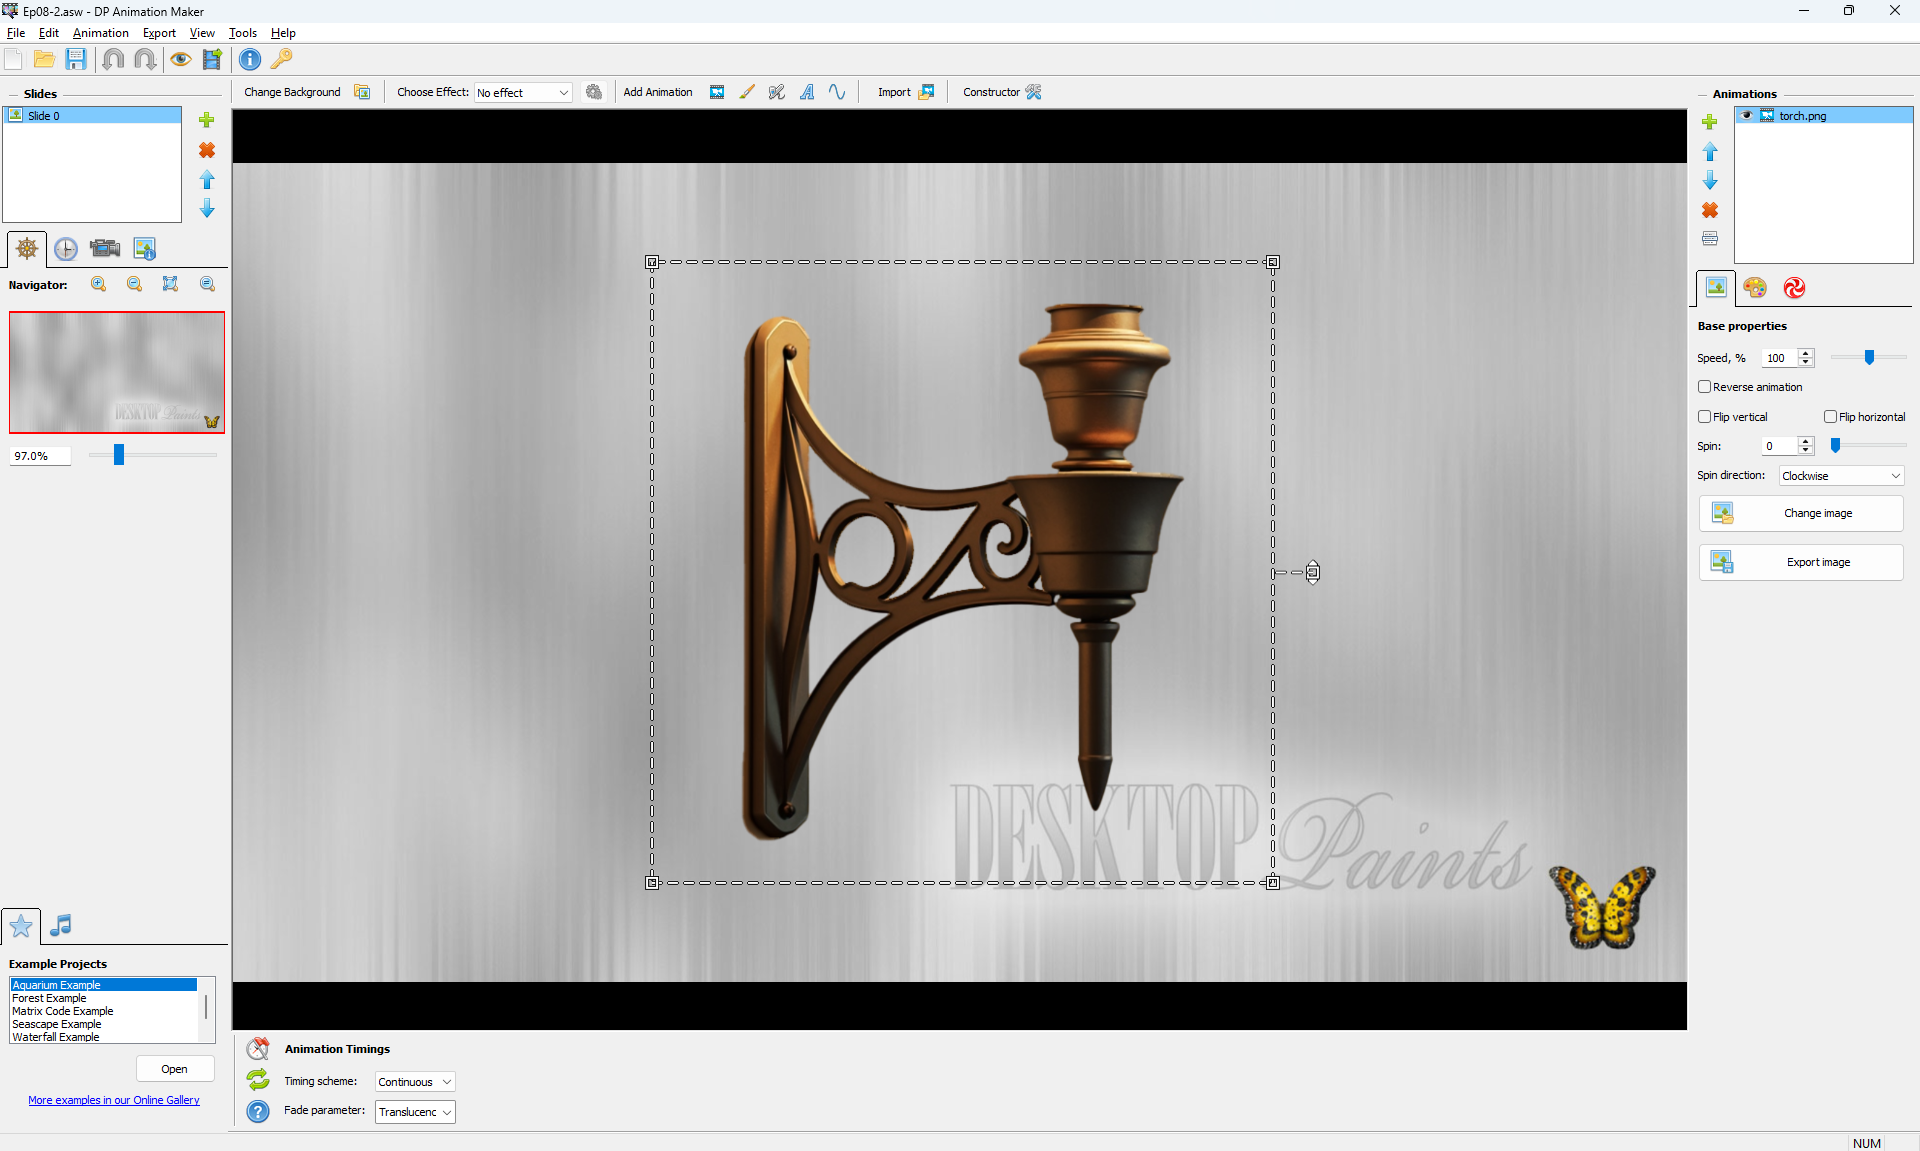Toggle Flip vertical checkbox
This screenshot has width=1920, height=1151.
pyautogui.click(x=1705, y=417)
